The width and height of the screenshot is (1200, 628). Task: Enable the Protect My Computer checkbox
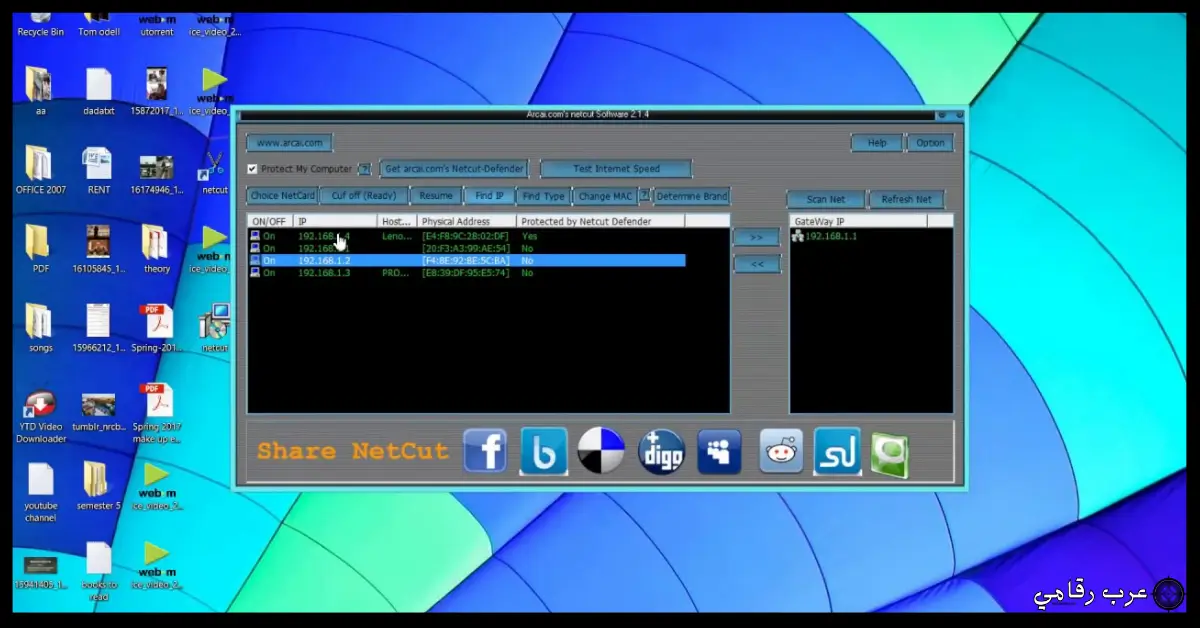(253, 168)
